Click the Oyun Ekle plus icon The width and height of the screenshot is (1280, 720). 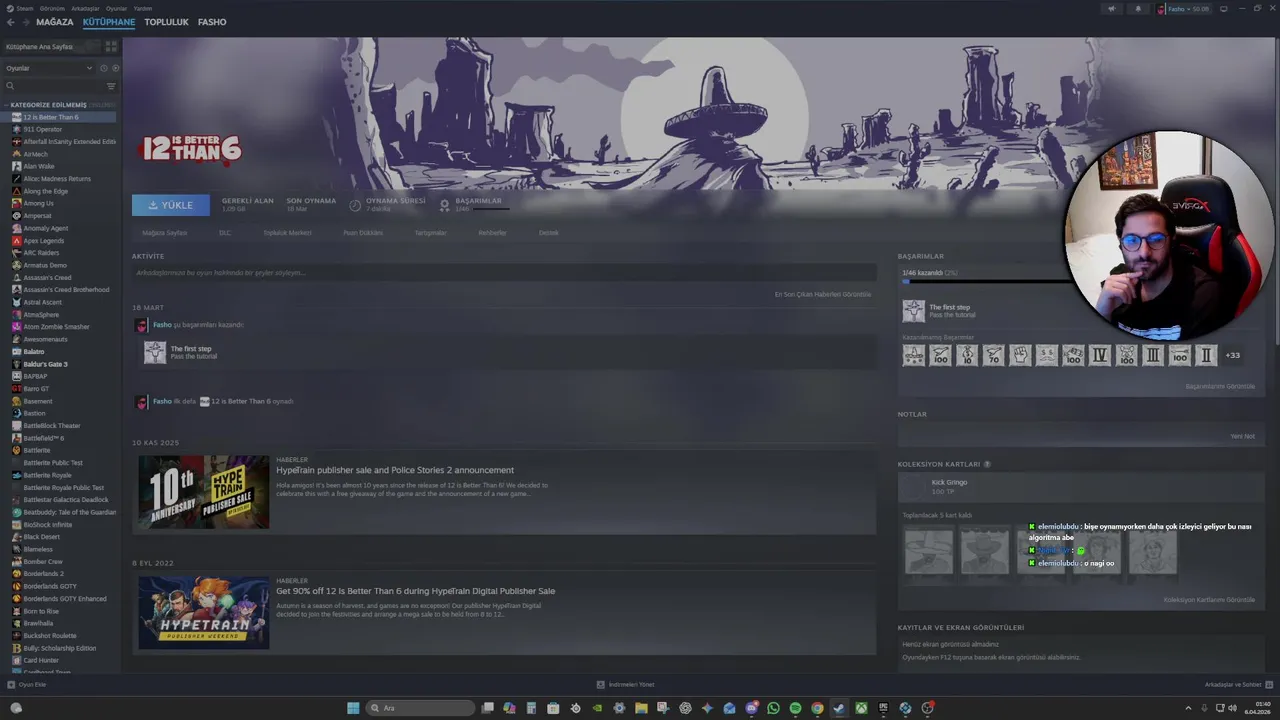[x=11, y=685]
